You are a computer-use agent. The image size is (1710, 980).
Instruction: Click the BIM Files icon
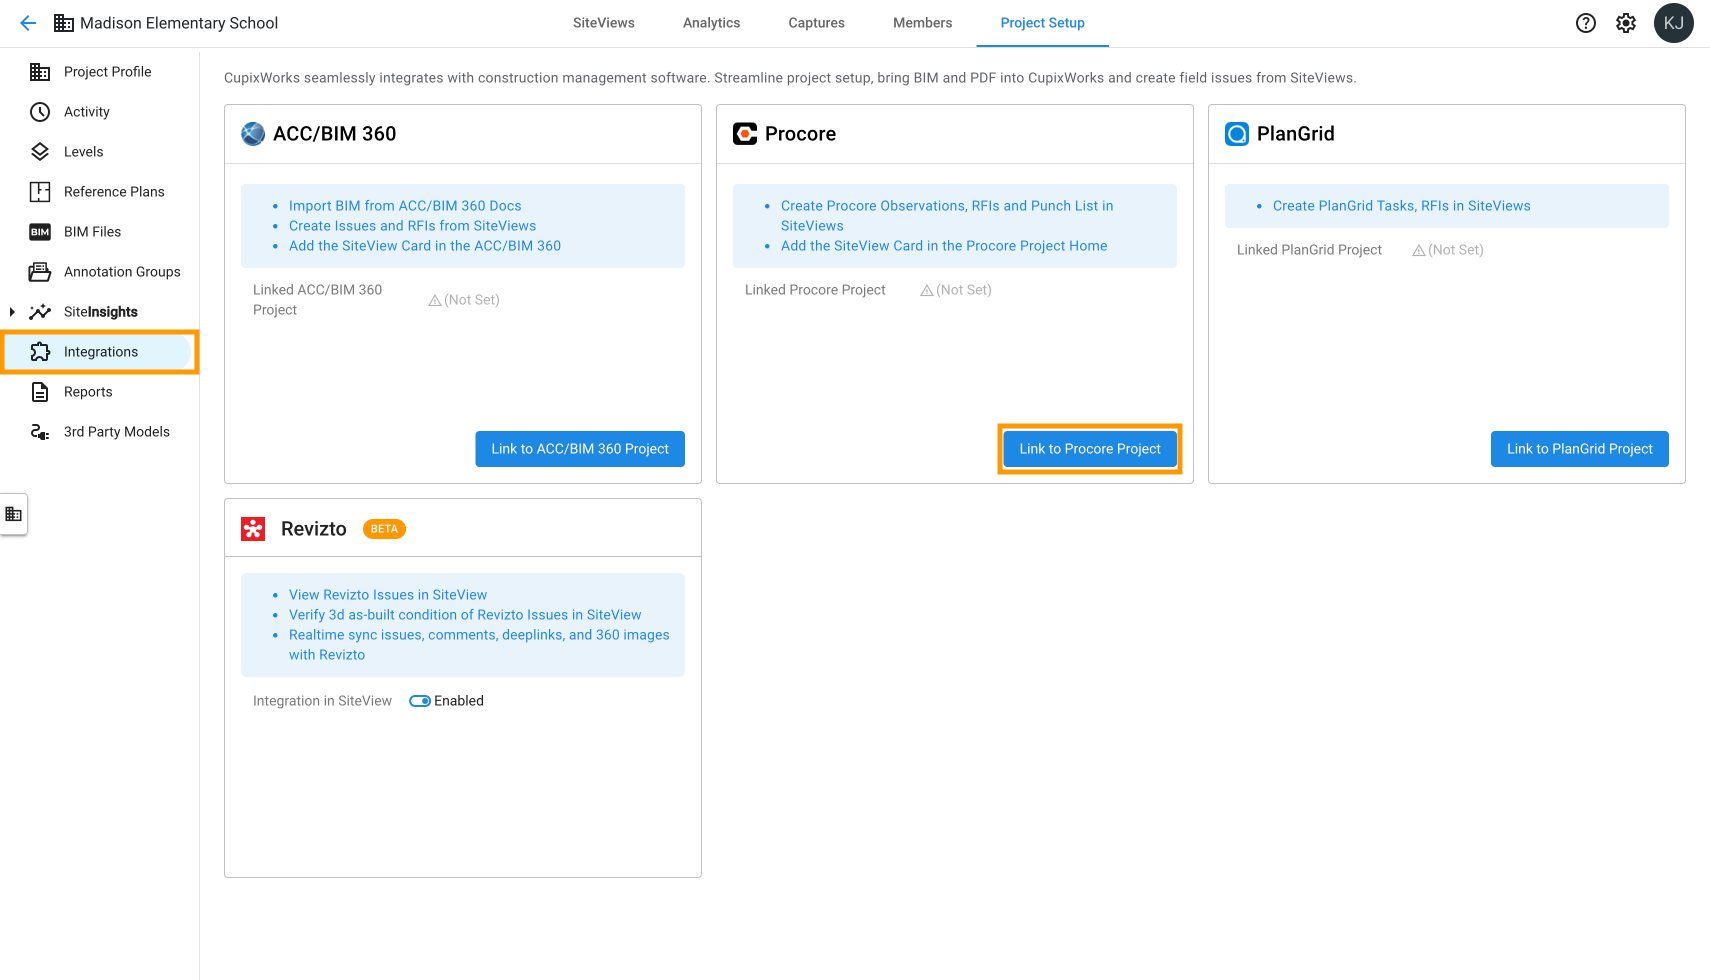coord(40,232)
